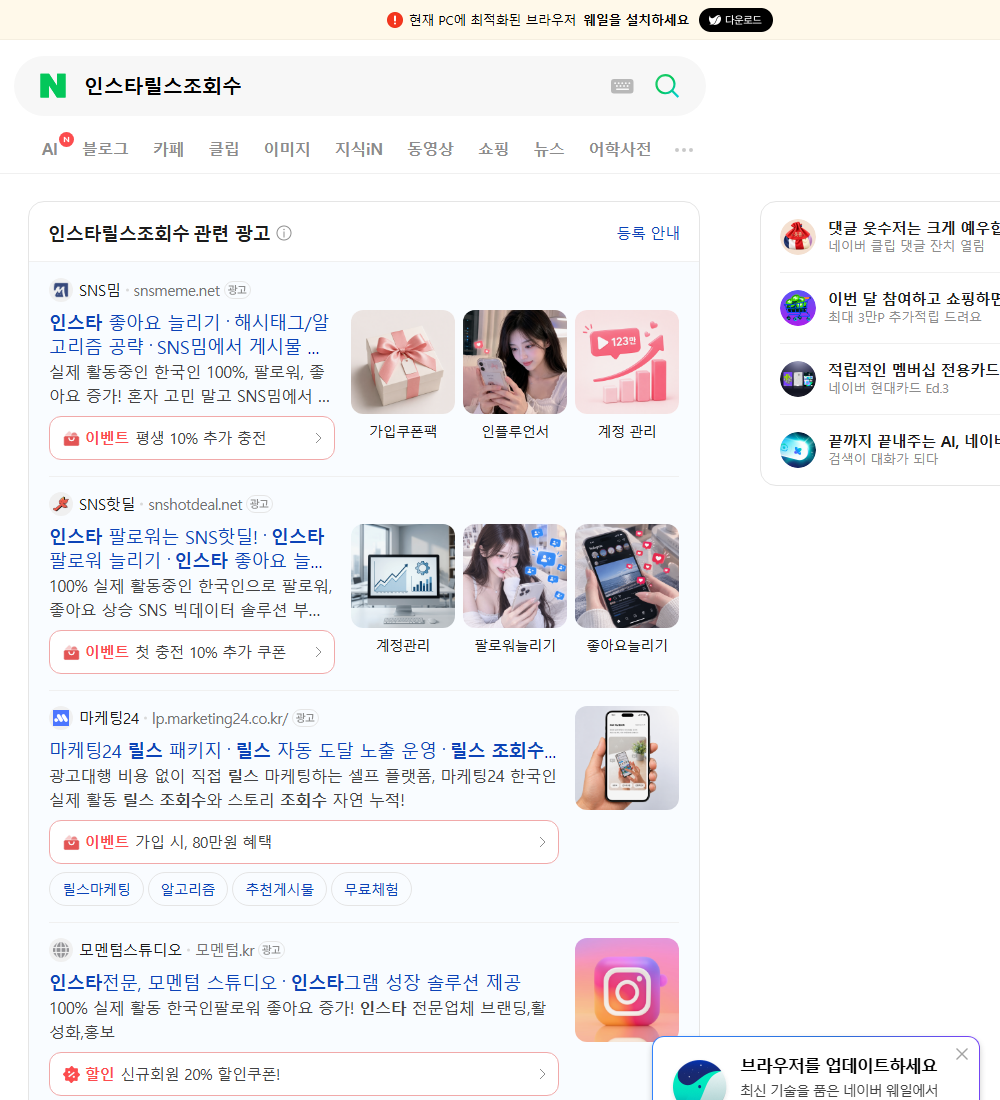Viewport: 1000px width, 1100px height.
Task: Click the 모멘텀스튜디오 globe favicon
Action: coord(61,950)
